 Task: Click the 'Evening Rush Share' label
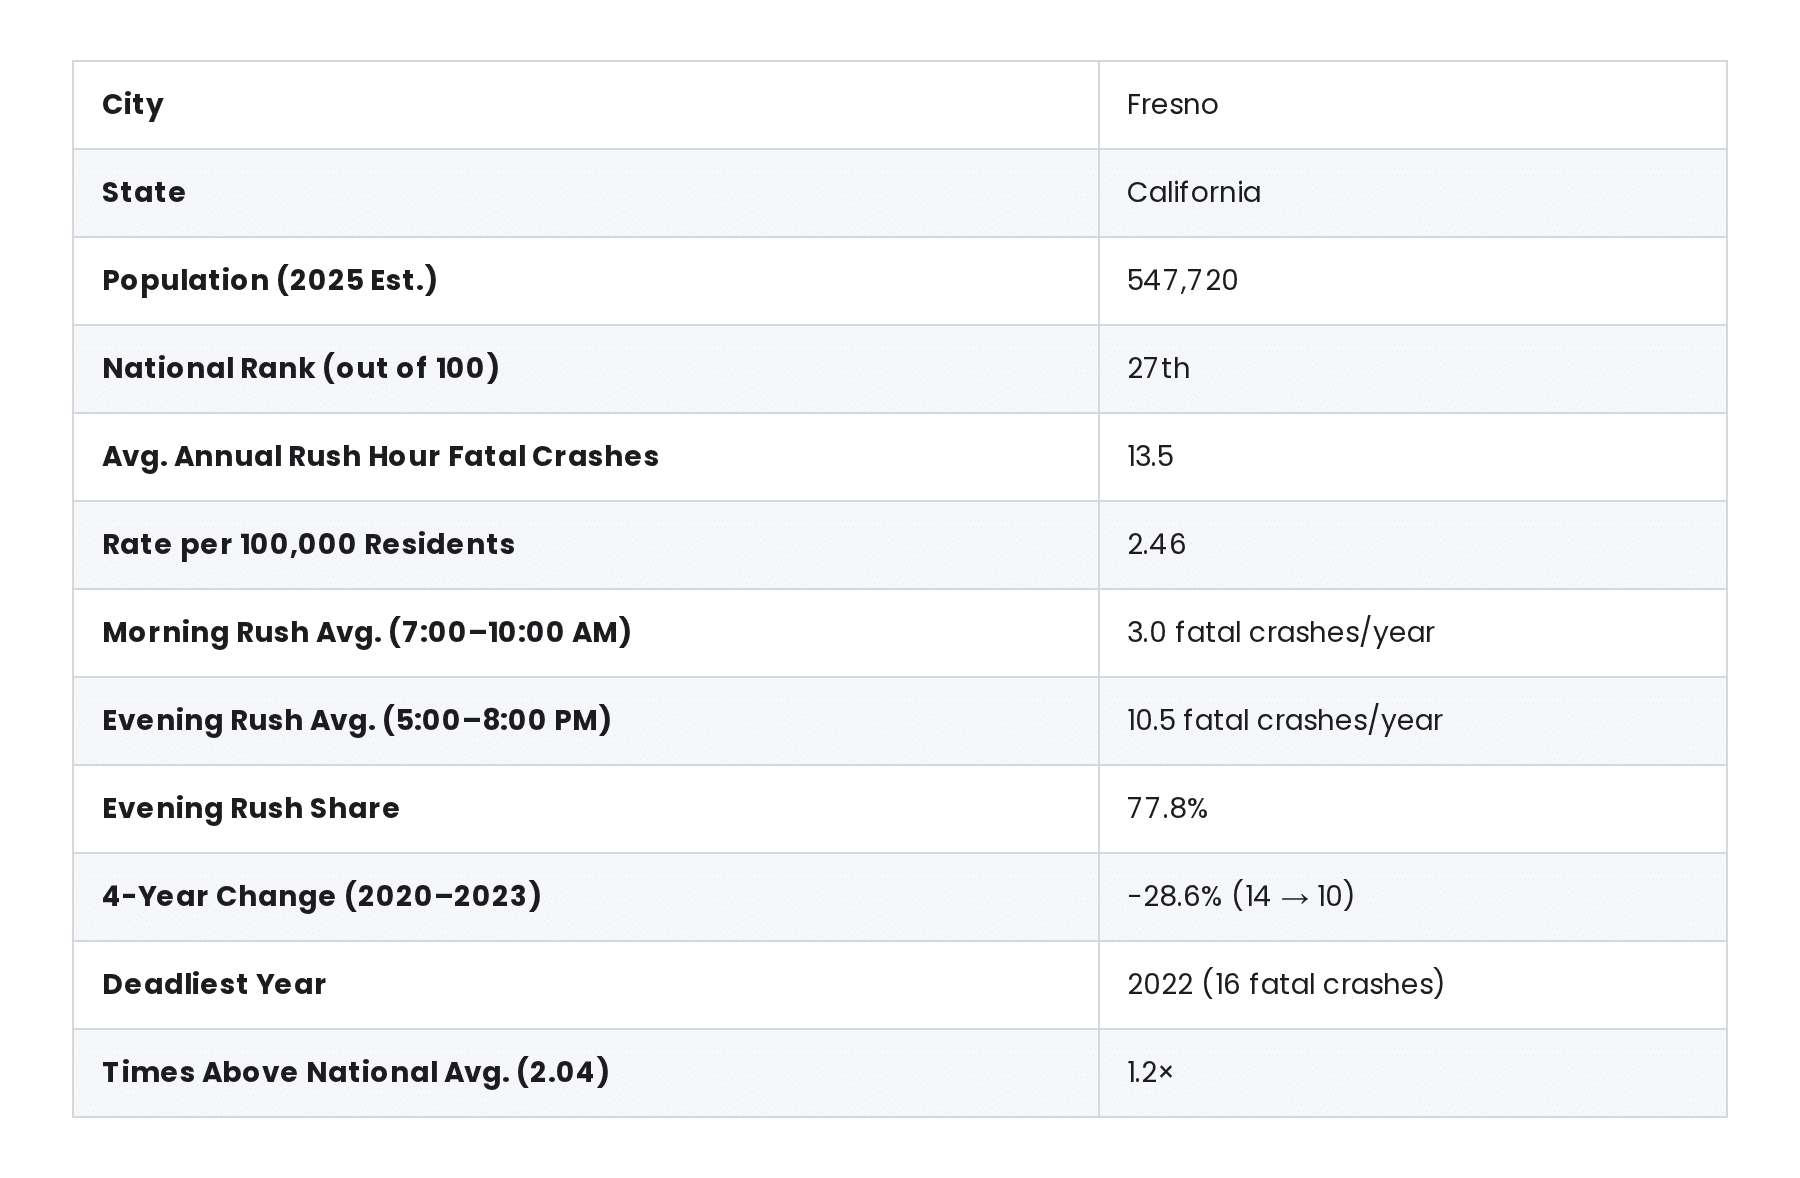click(x=251, y=809)
